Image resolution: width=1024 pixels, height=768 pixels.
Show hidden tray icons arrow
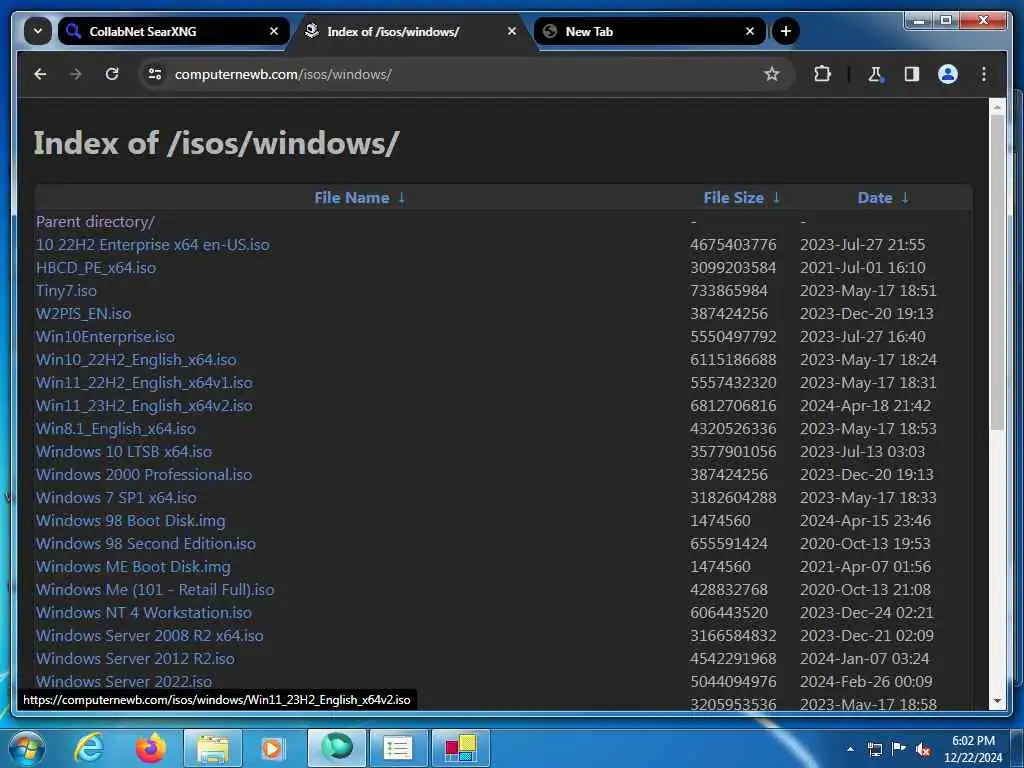point(850,749)
